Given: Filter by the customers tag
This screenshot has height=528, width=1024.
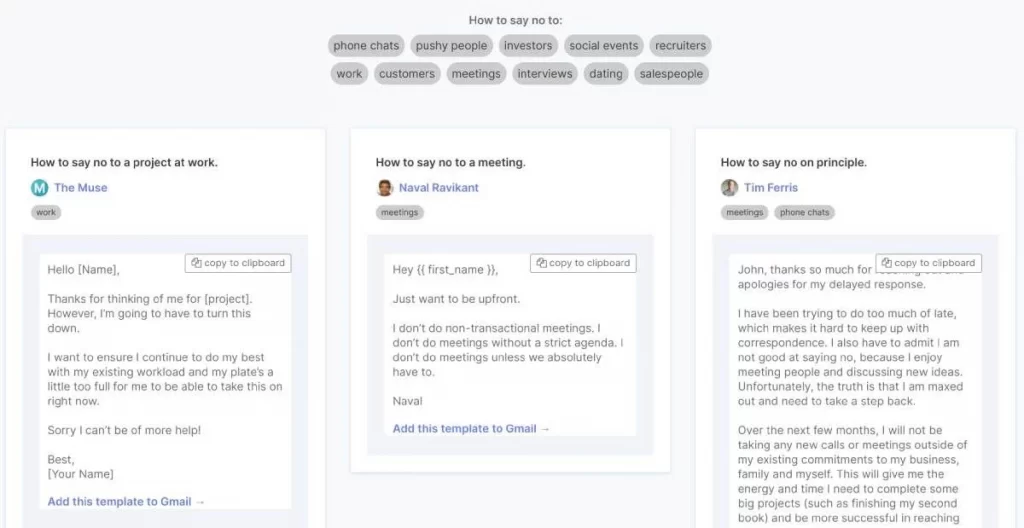Looking at the screenshot, I should (x=407, y=74).
